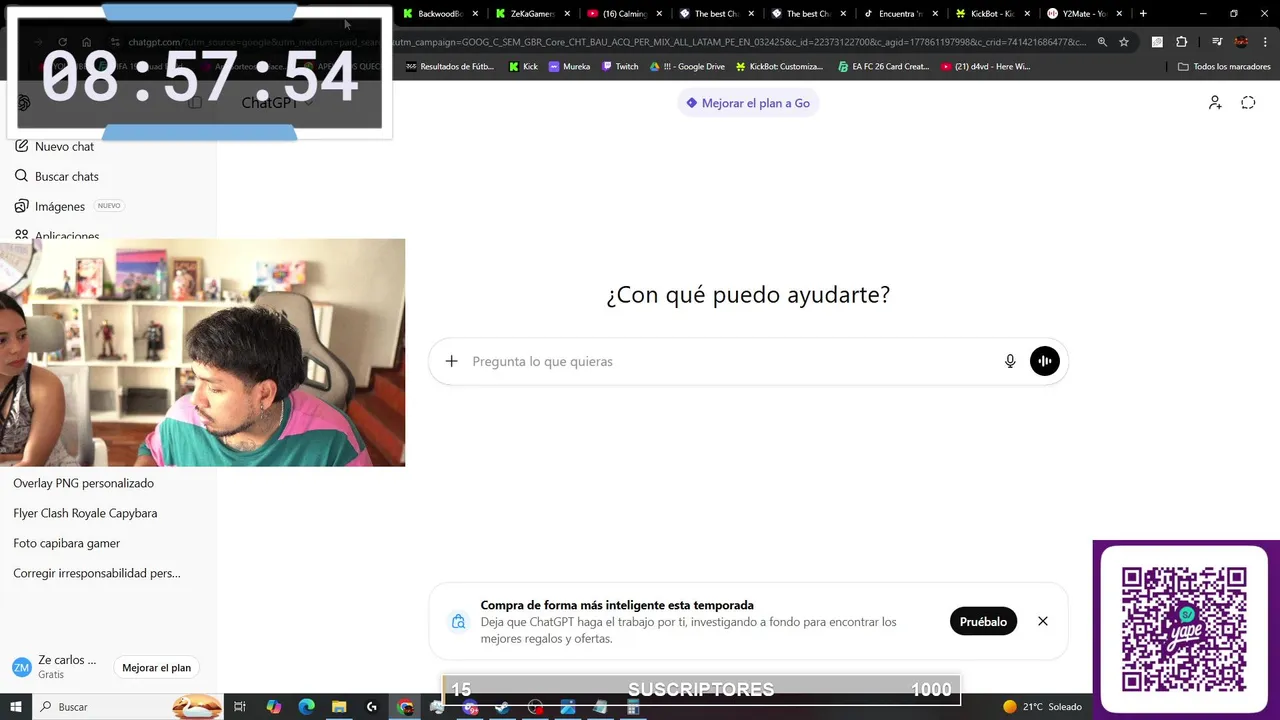Start voice mode with the black waveform button
This screenshot has width=1280, height=720.
pyautogui.click(x=1044, y=361)
